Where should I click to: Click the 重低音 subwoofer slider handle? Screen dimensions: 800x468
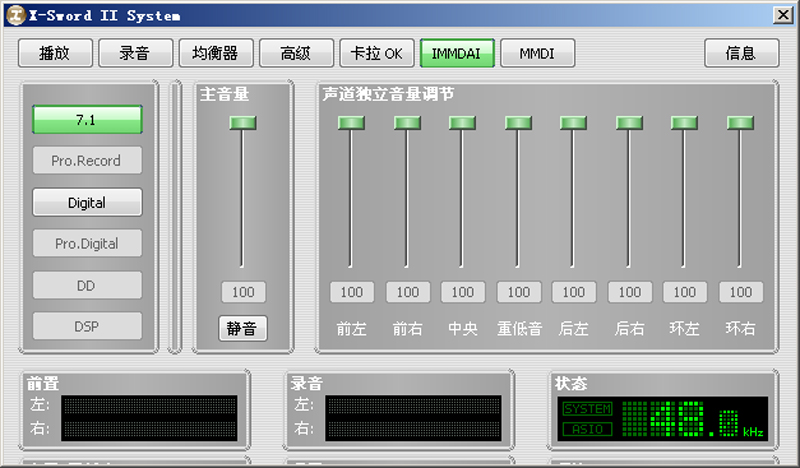[x=518, y=122]
